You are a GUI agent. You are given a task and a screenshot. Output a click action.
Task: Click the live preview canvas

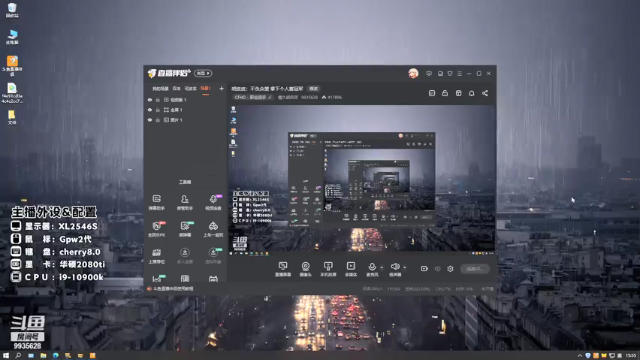pos(361,180)
